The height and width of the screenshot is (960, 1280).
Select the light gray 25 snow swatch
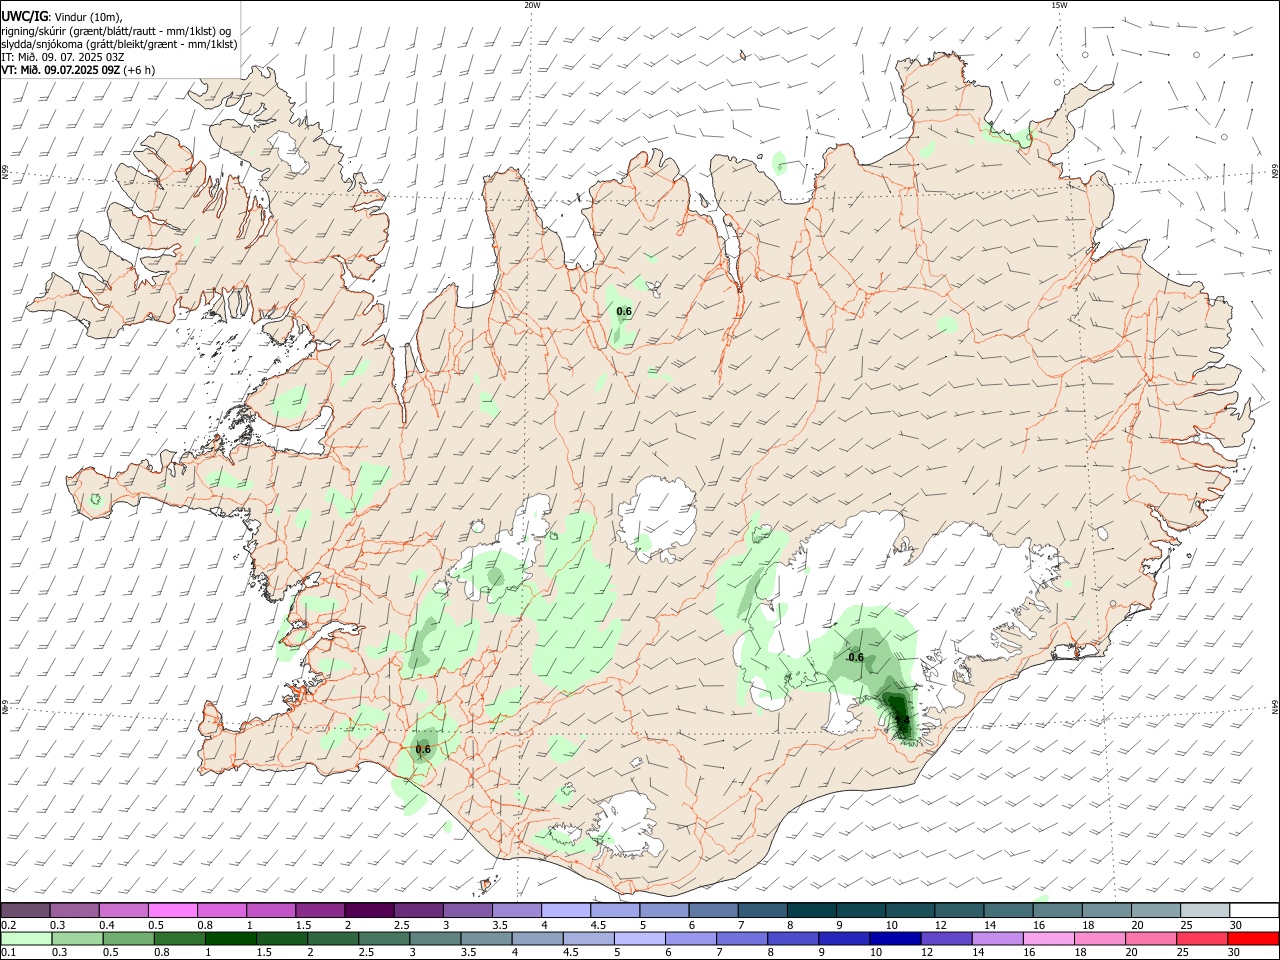[1205, 911]
